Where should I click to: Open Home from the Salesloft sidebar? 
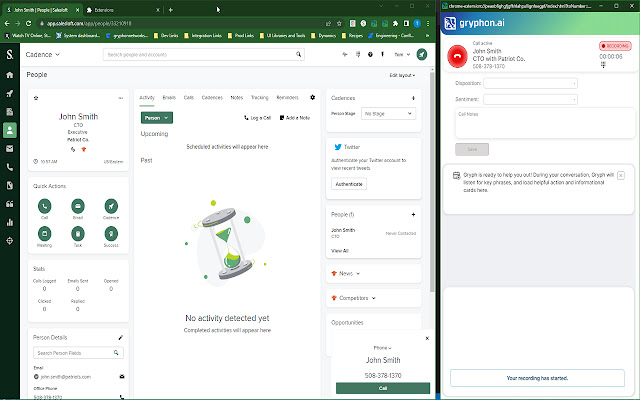point(10,75)
